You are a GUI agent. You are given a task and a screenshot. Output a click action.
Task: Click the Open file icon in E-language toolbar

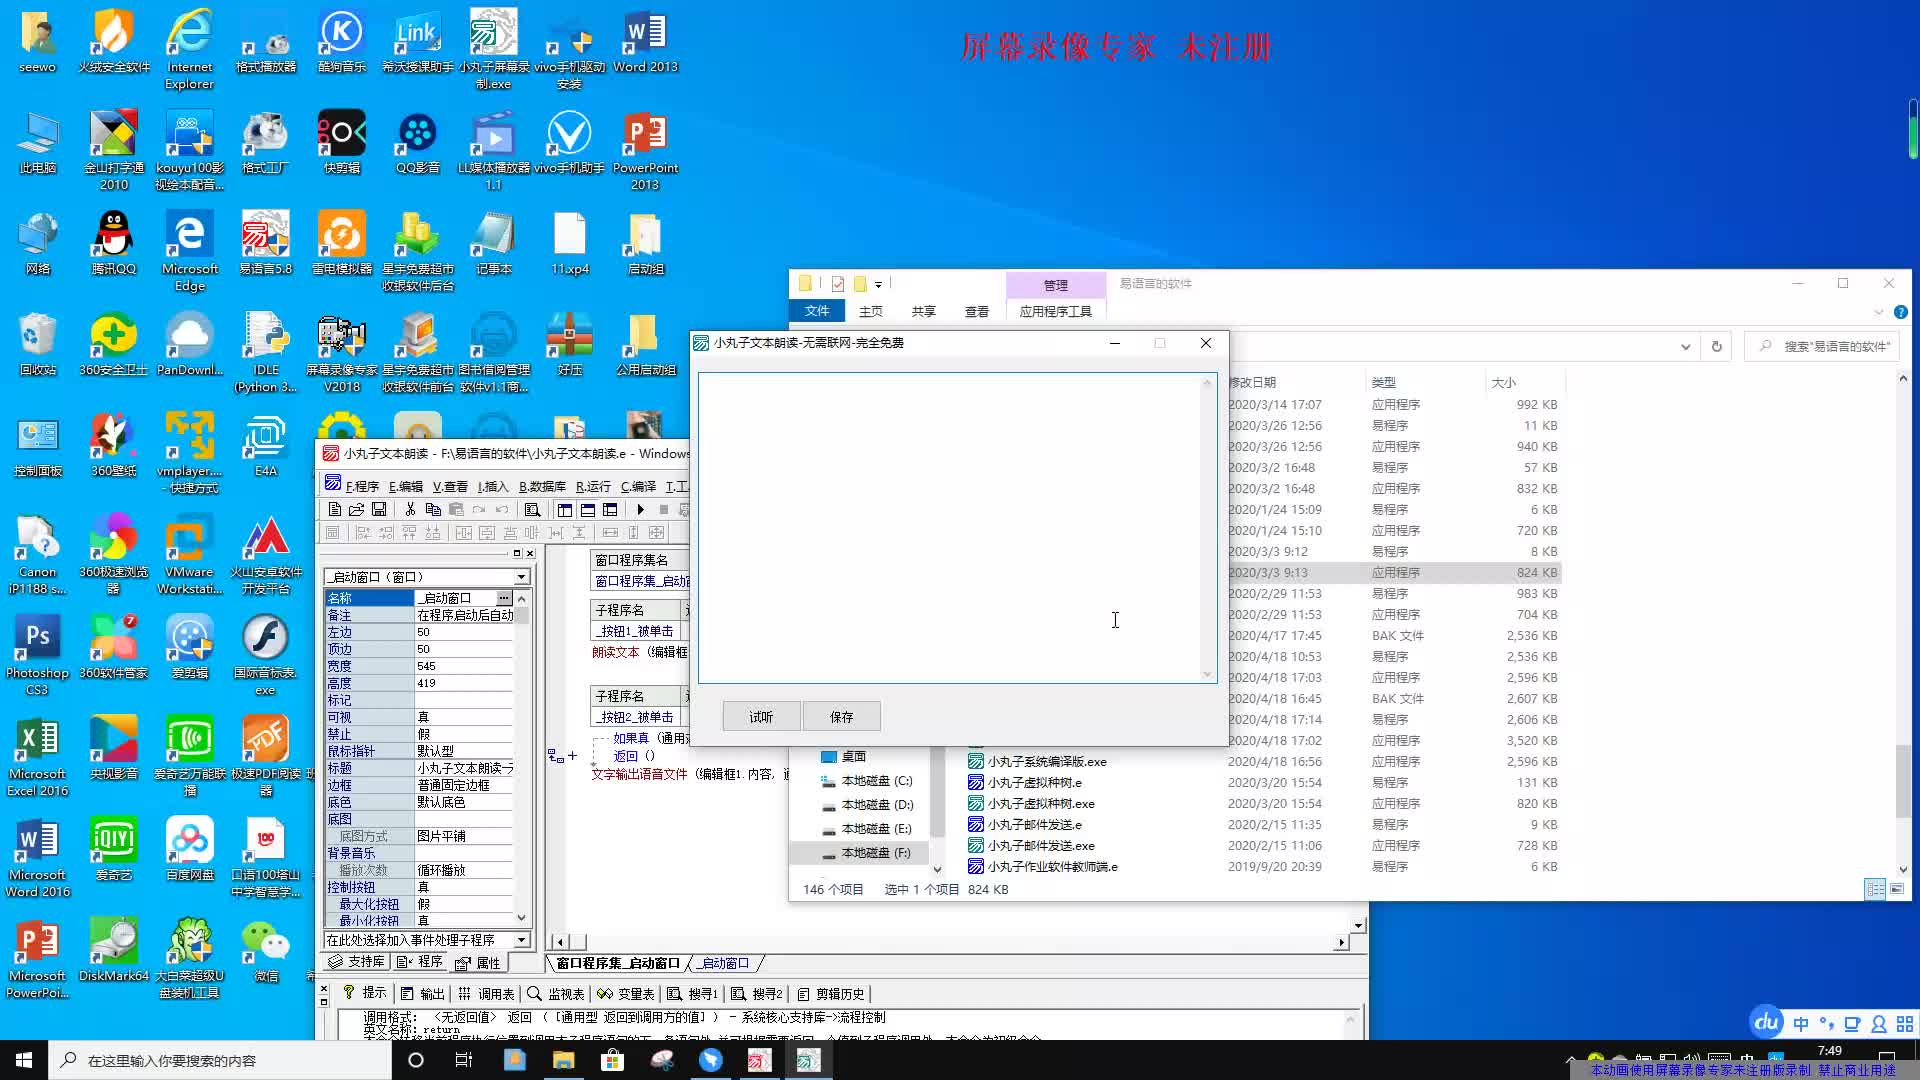coord(356,509)
